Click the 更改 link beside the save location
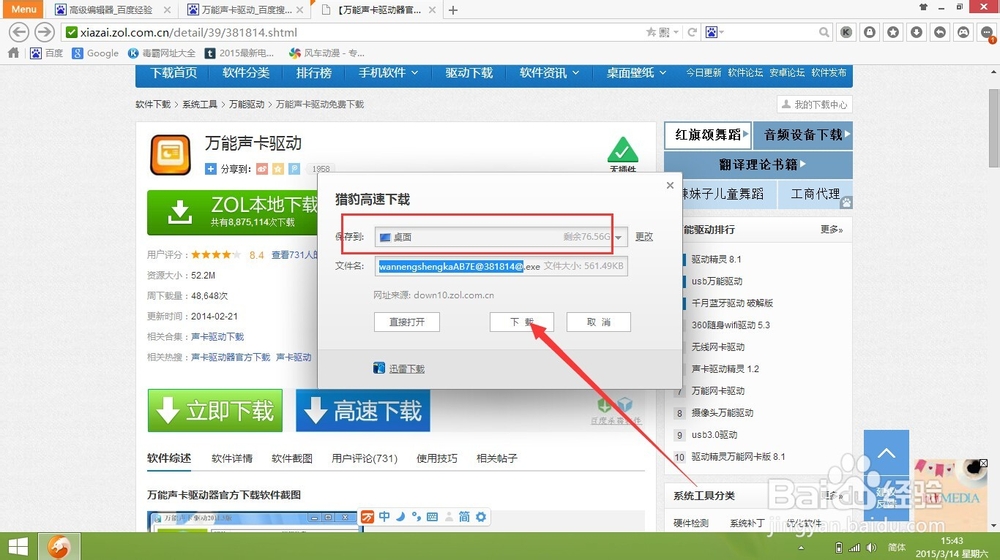Image resolution: width=1000 pixels, height=560 pixels. point(644,237)
